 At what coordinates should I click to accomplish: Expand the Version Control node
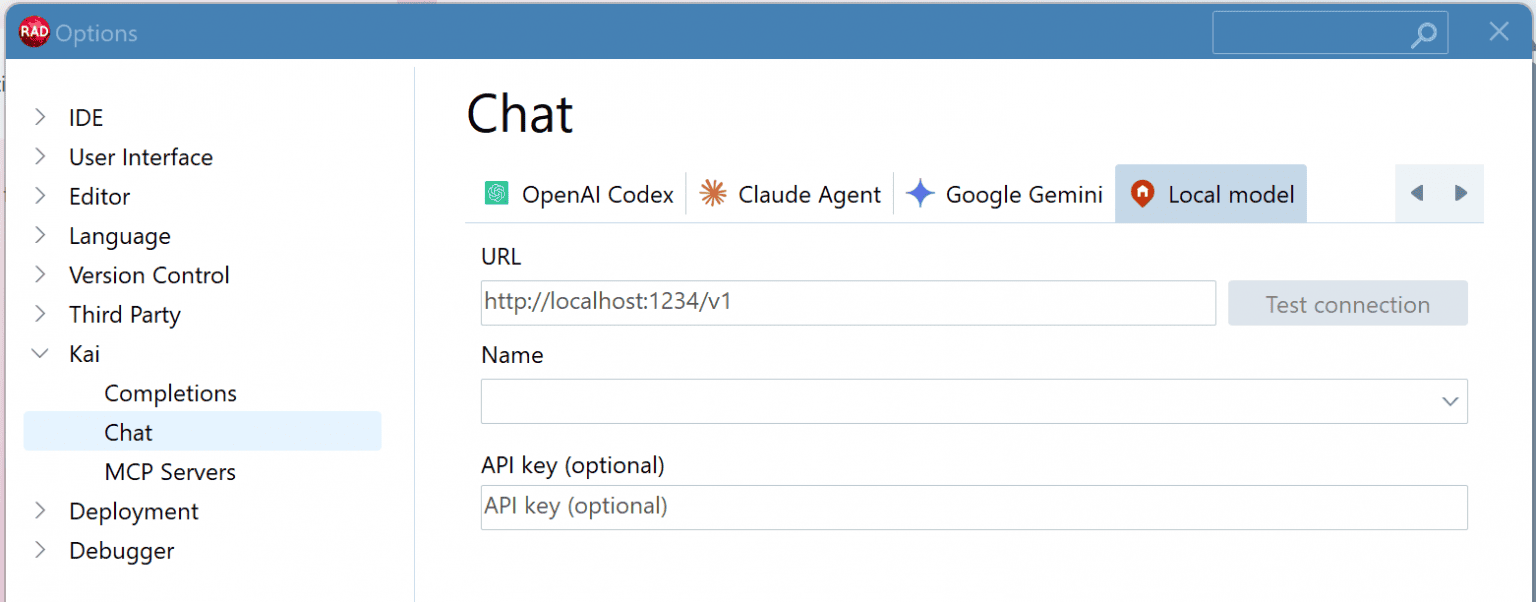pos(40,274)
